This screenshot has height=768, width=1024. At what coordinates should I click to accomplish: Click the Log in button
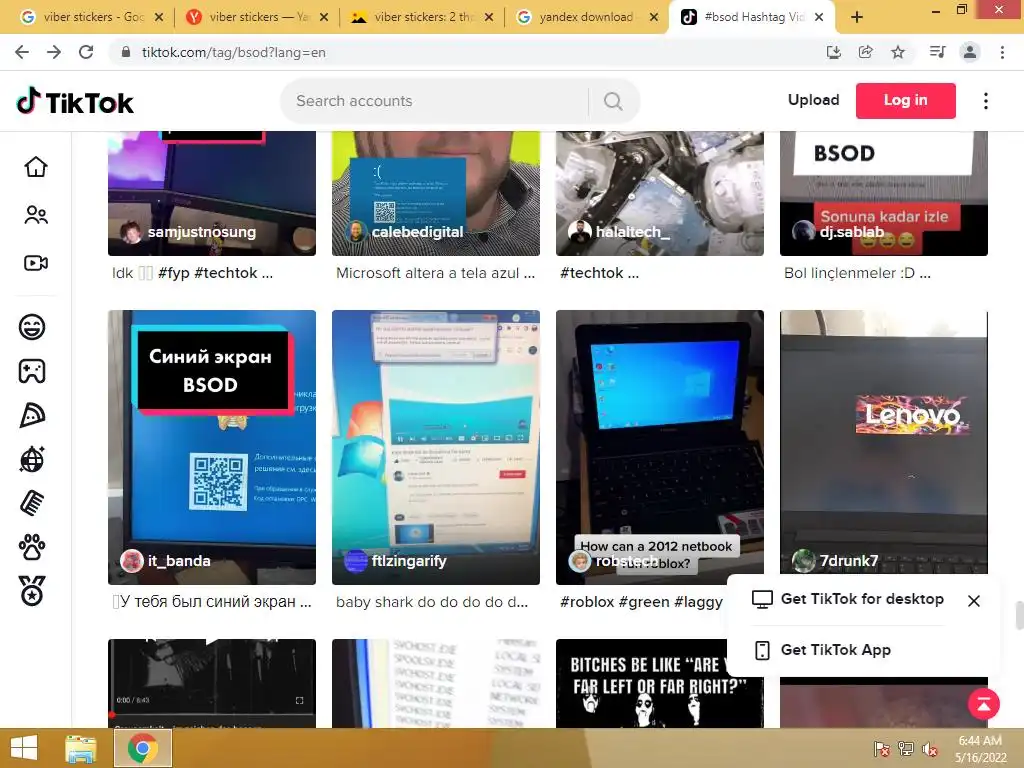[905, 101]
